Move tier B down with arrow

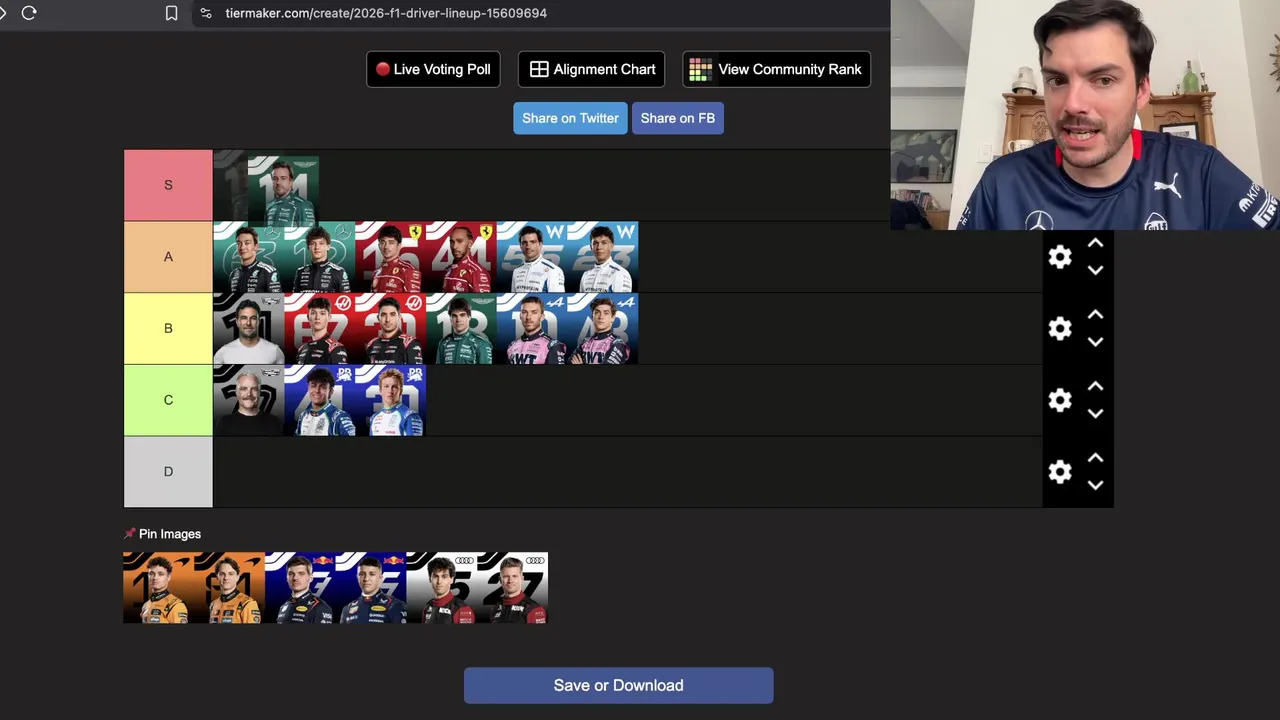tap(1095, 342)
